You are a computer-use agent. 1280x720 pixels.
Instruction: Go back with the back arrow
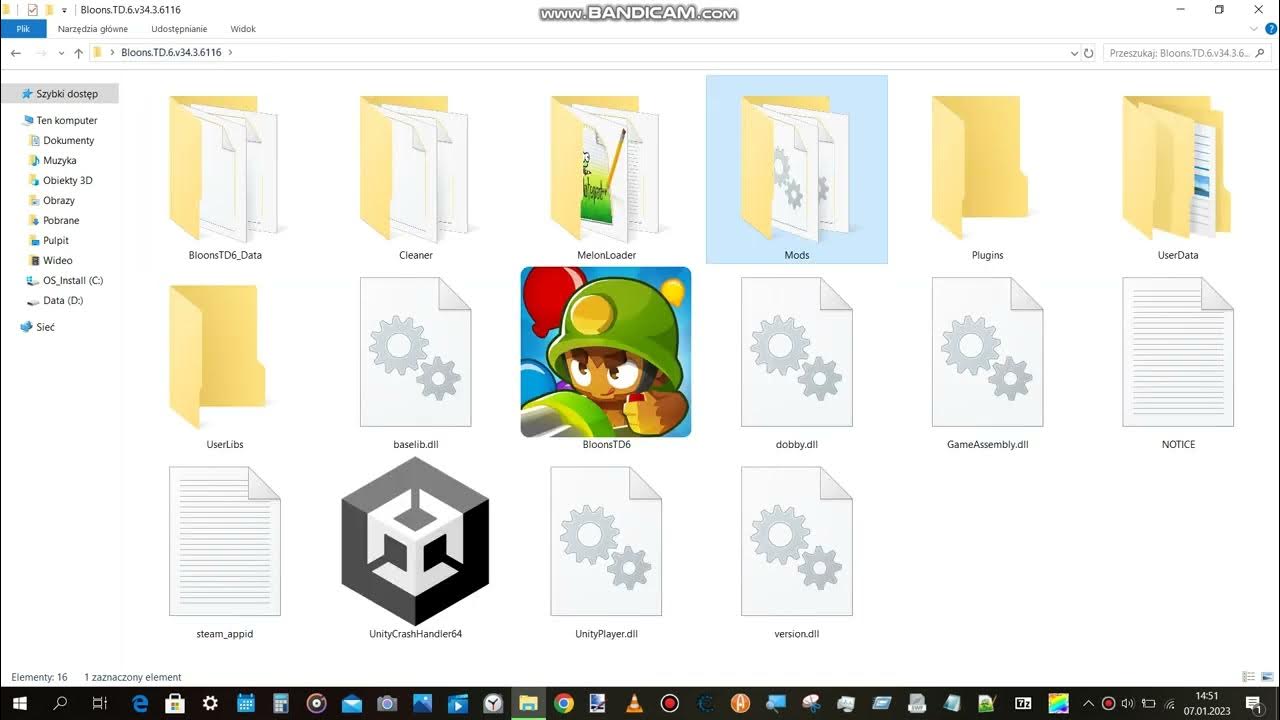tap(16, 53)
